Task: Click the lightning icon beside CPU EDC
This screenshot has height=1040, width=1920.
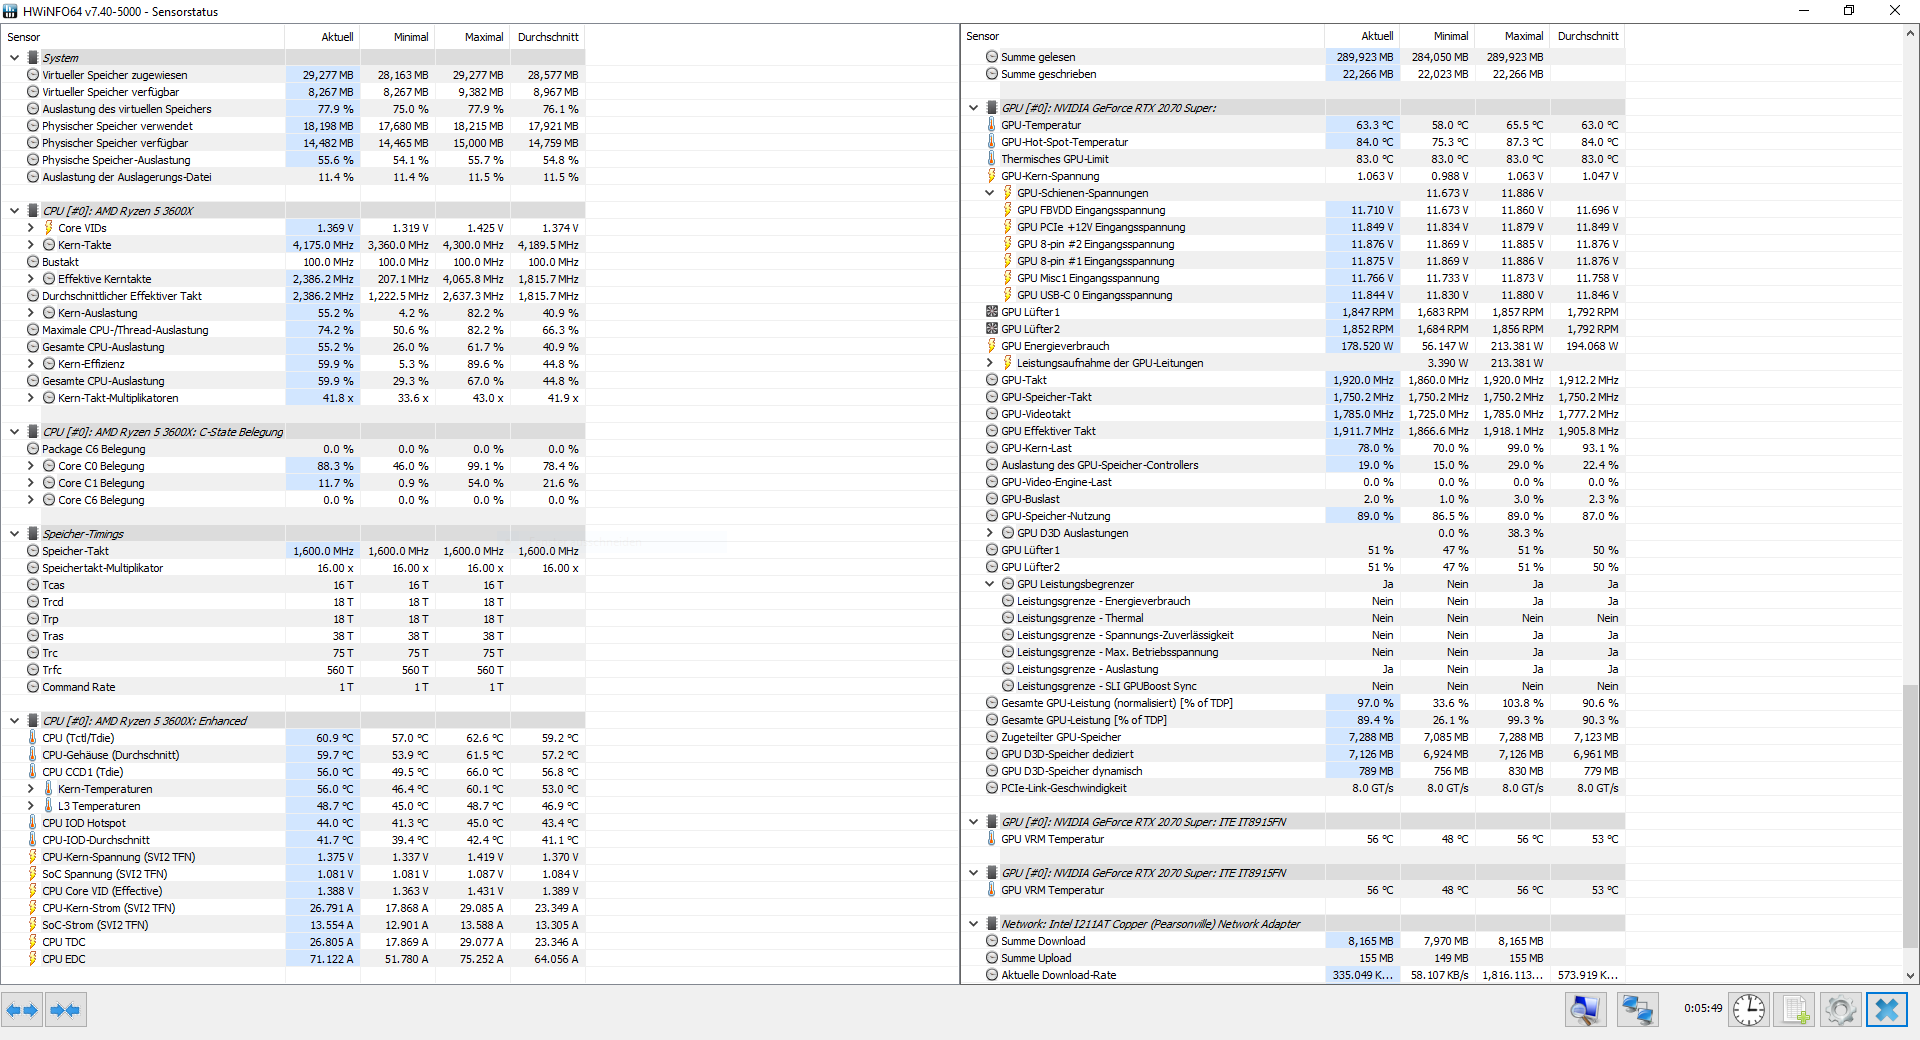Action: tap(33, 959)
